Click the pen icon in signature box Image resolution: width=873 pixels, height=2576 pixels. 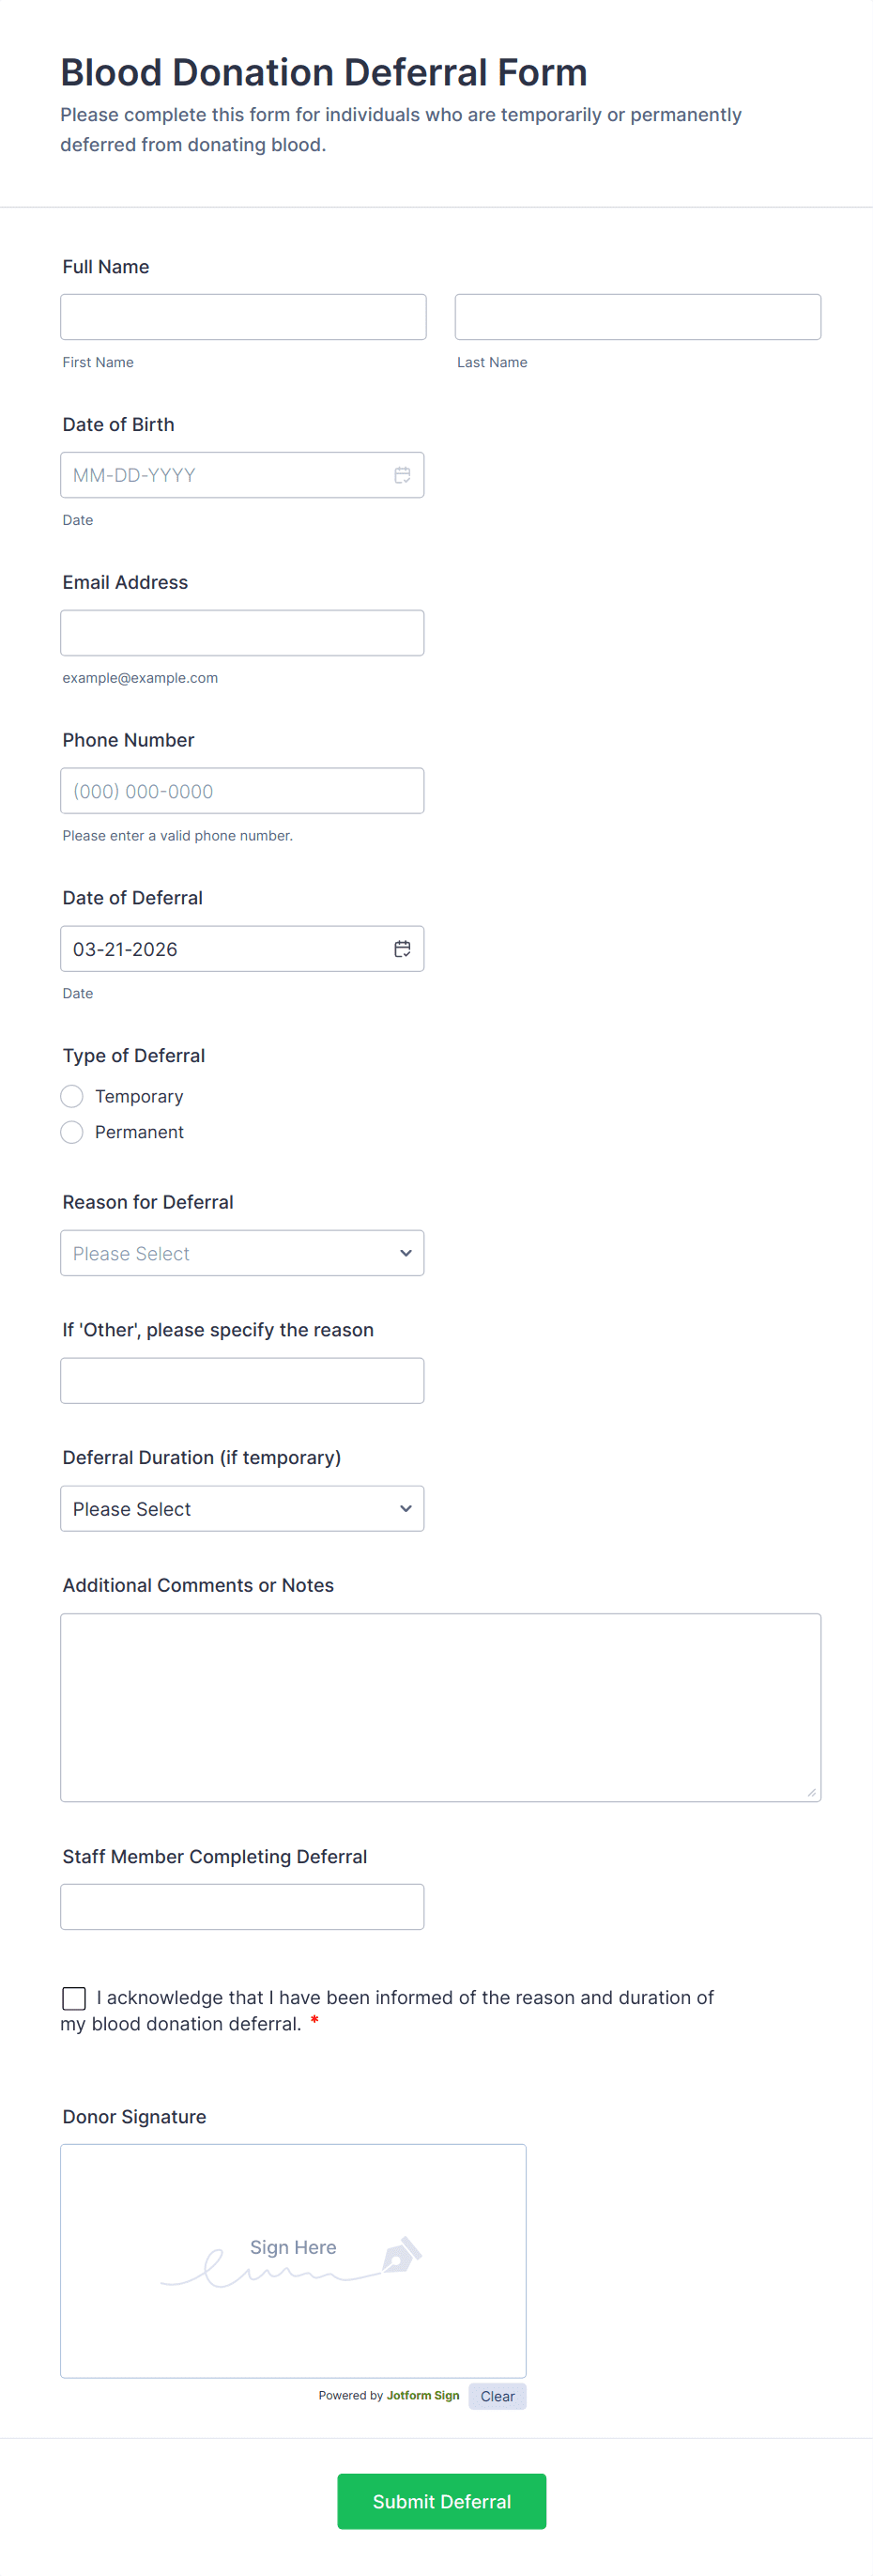pyautogui.click(x=401, y=2255)
